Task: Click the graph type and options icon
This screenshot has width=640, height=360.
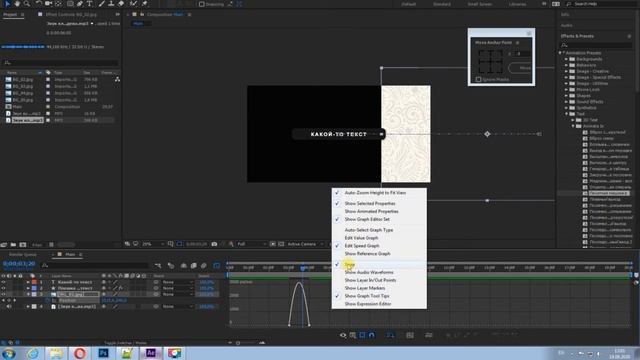Action: (353, 335)
